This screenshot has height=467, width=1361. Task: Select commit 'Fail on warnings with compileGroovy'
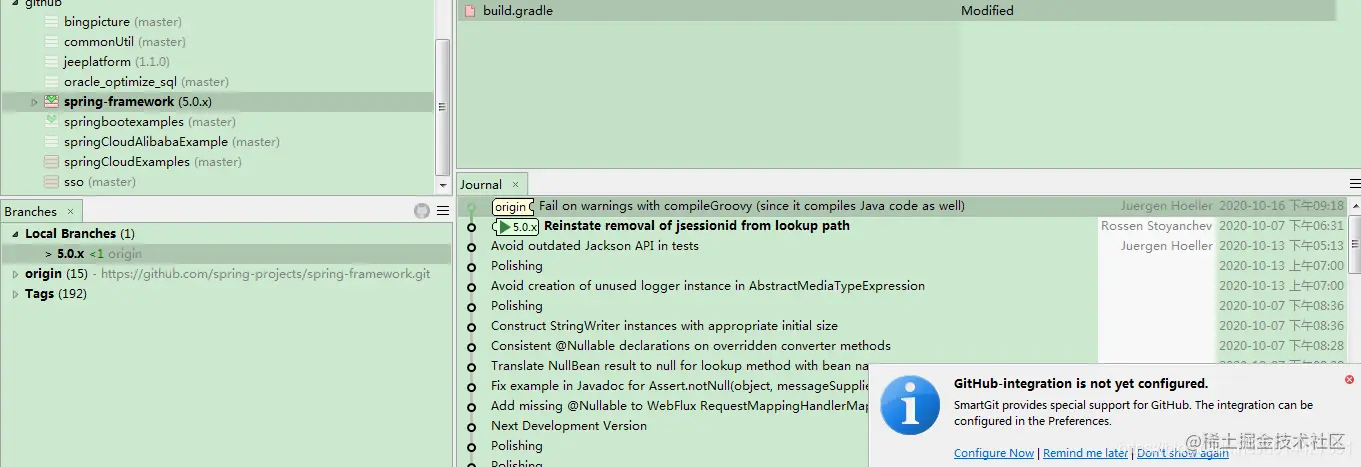point(752,206)
